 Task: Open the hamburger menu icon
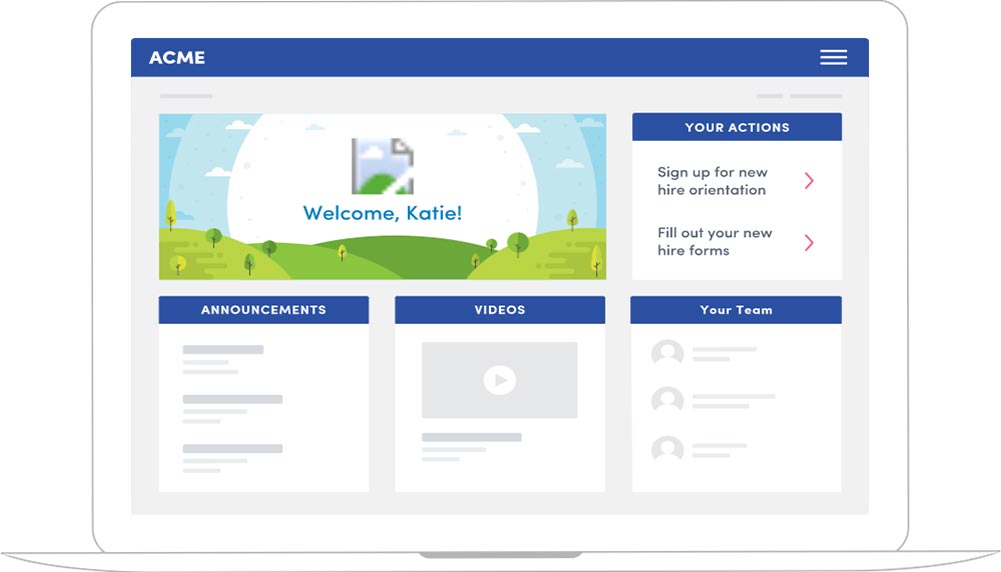pos(833,57)
